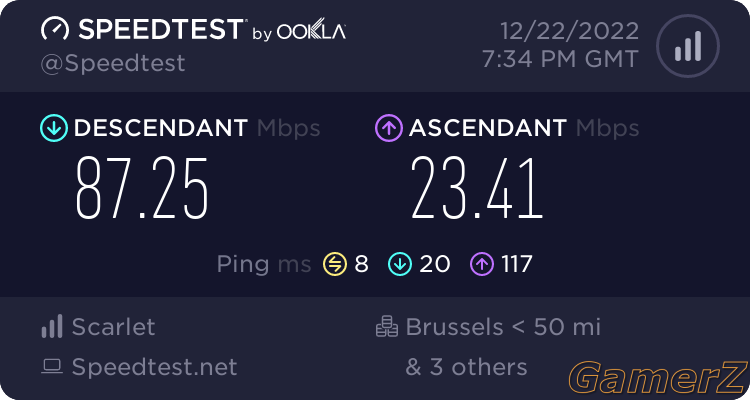Screen dimensions: 750x400
Task: Click the purple upload ping icon
Action: [x=482, y=264]
